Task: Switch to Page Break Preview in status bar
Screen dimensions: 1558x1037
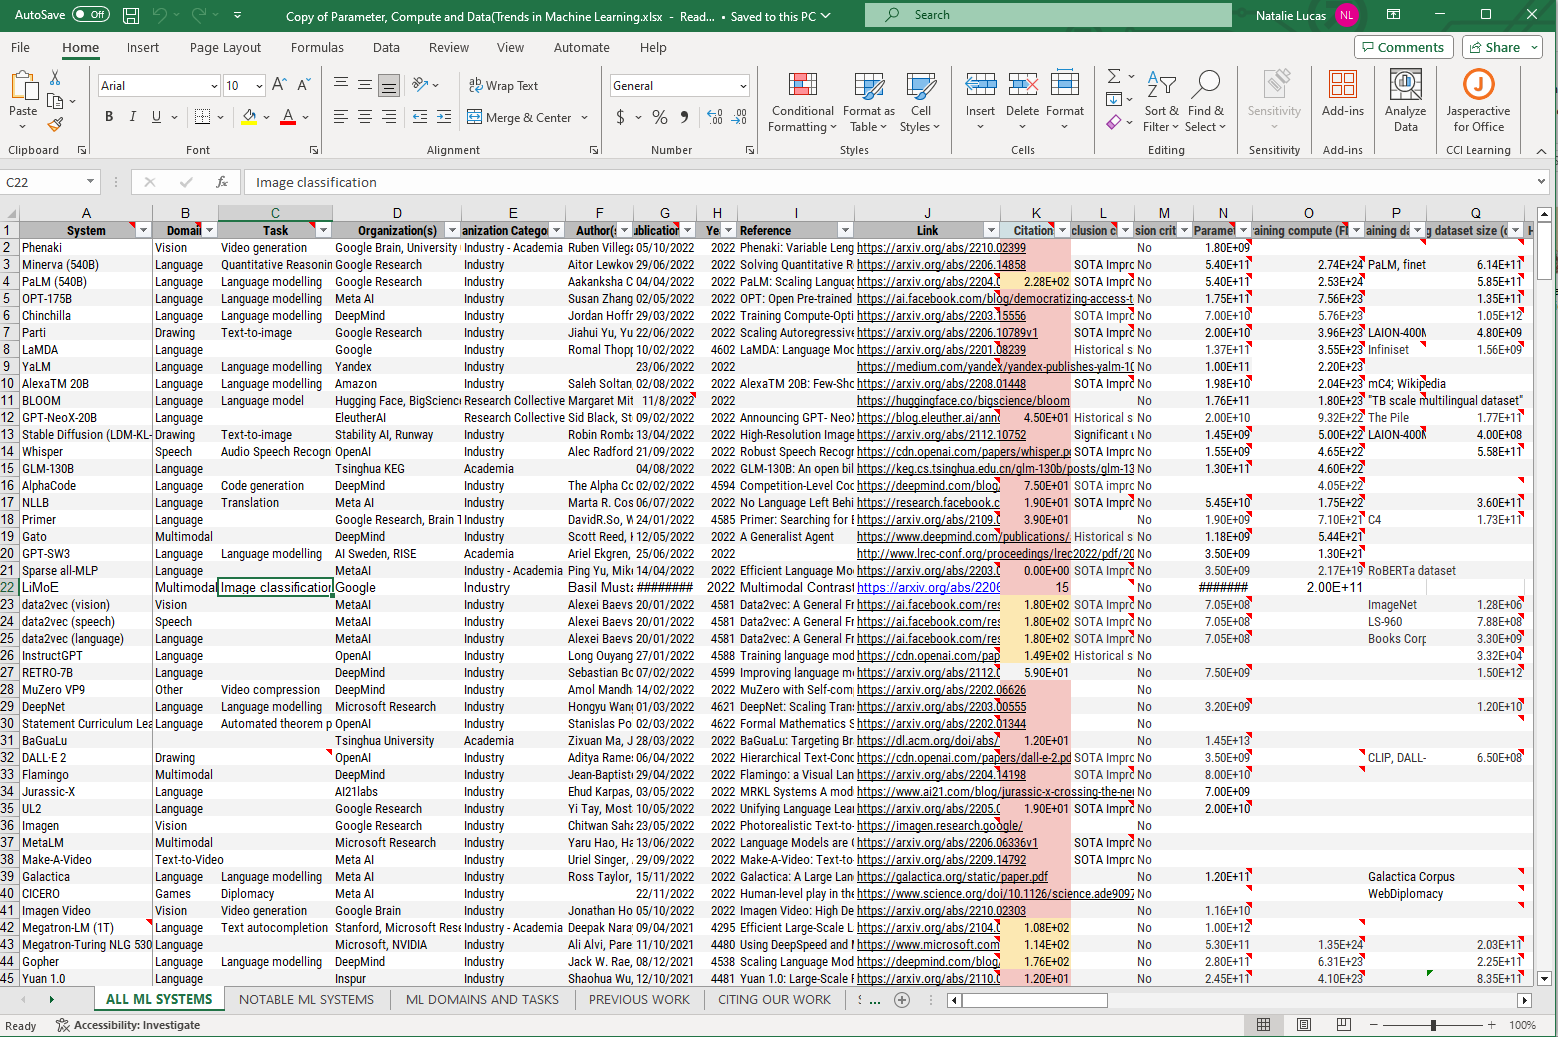Action: coord(1343,1025)
